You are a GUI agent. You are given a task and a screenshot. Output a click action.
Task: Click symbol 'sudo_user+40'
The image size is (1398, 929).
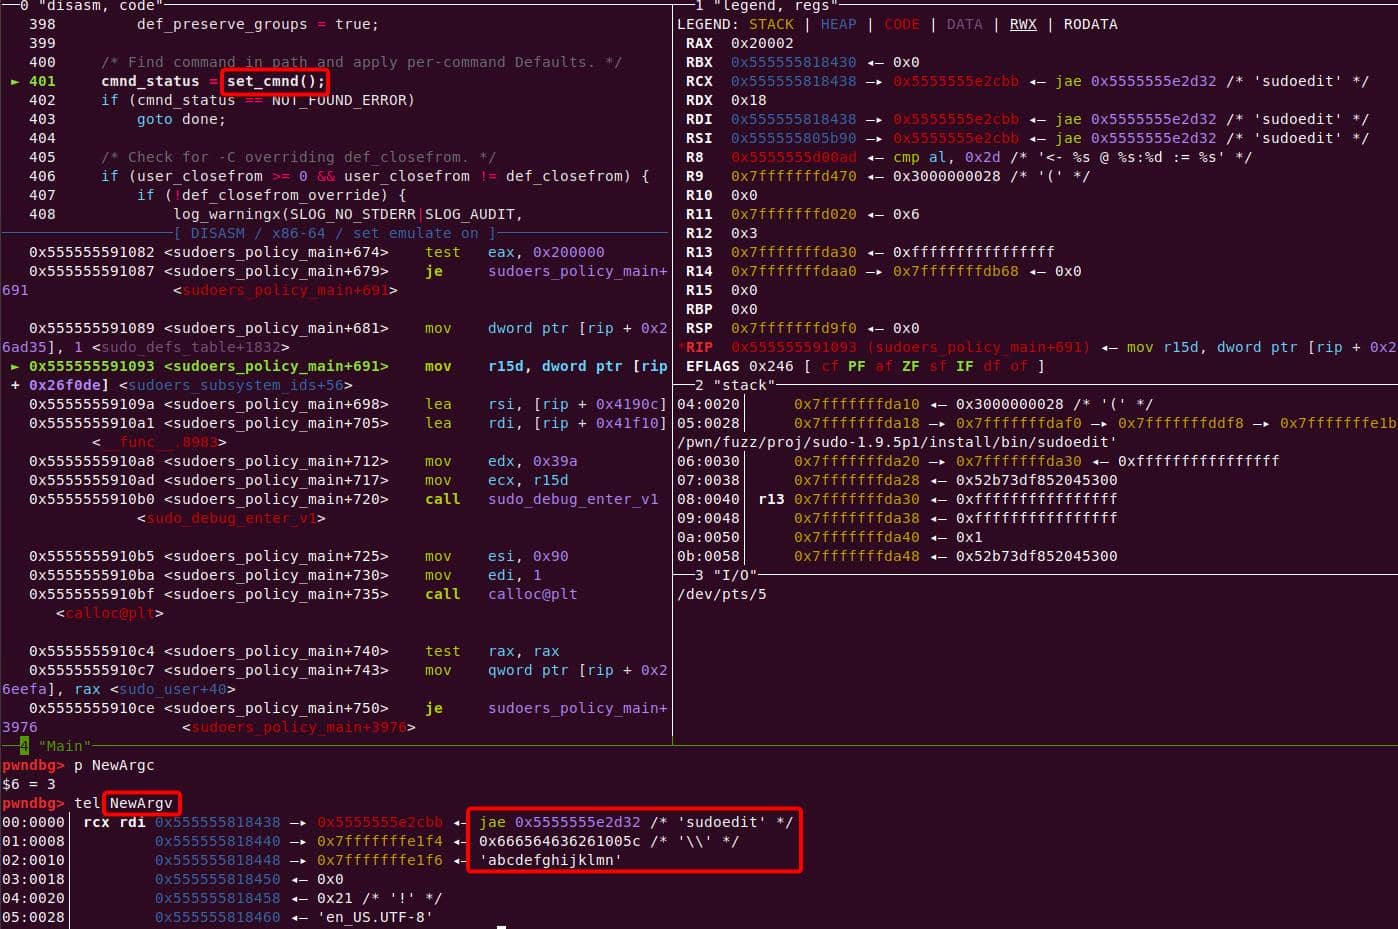click(x=173, y=689)
